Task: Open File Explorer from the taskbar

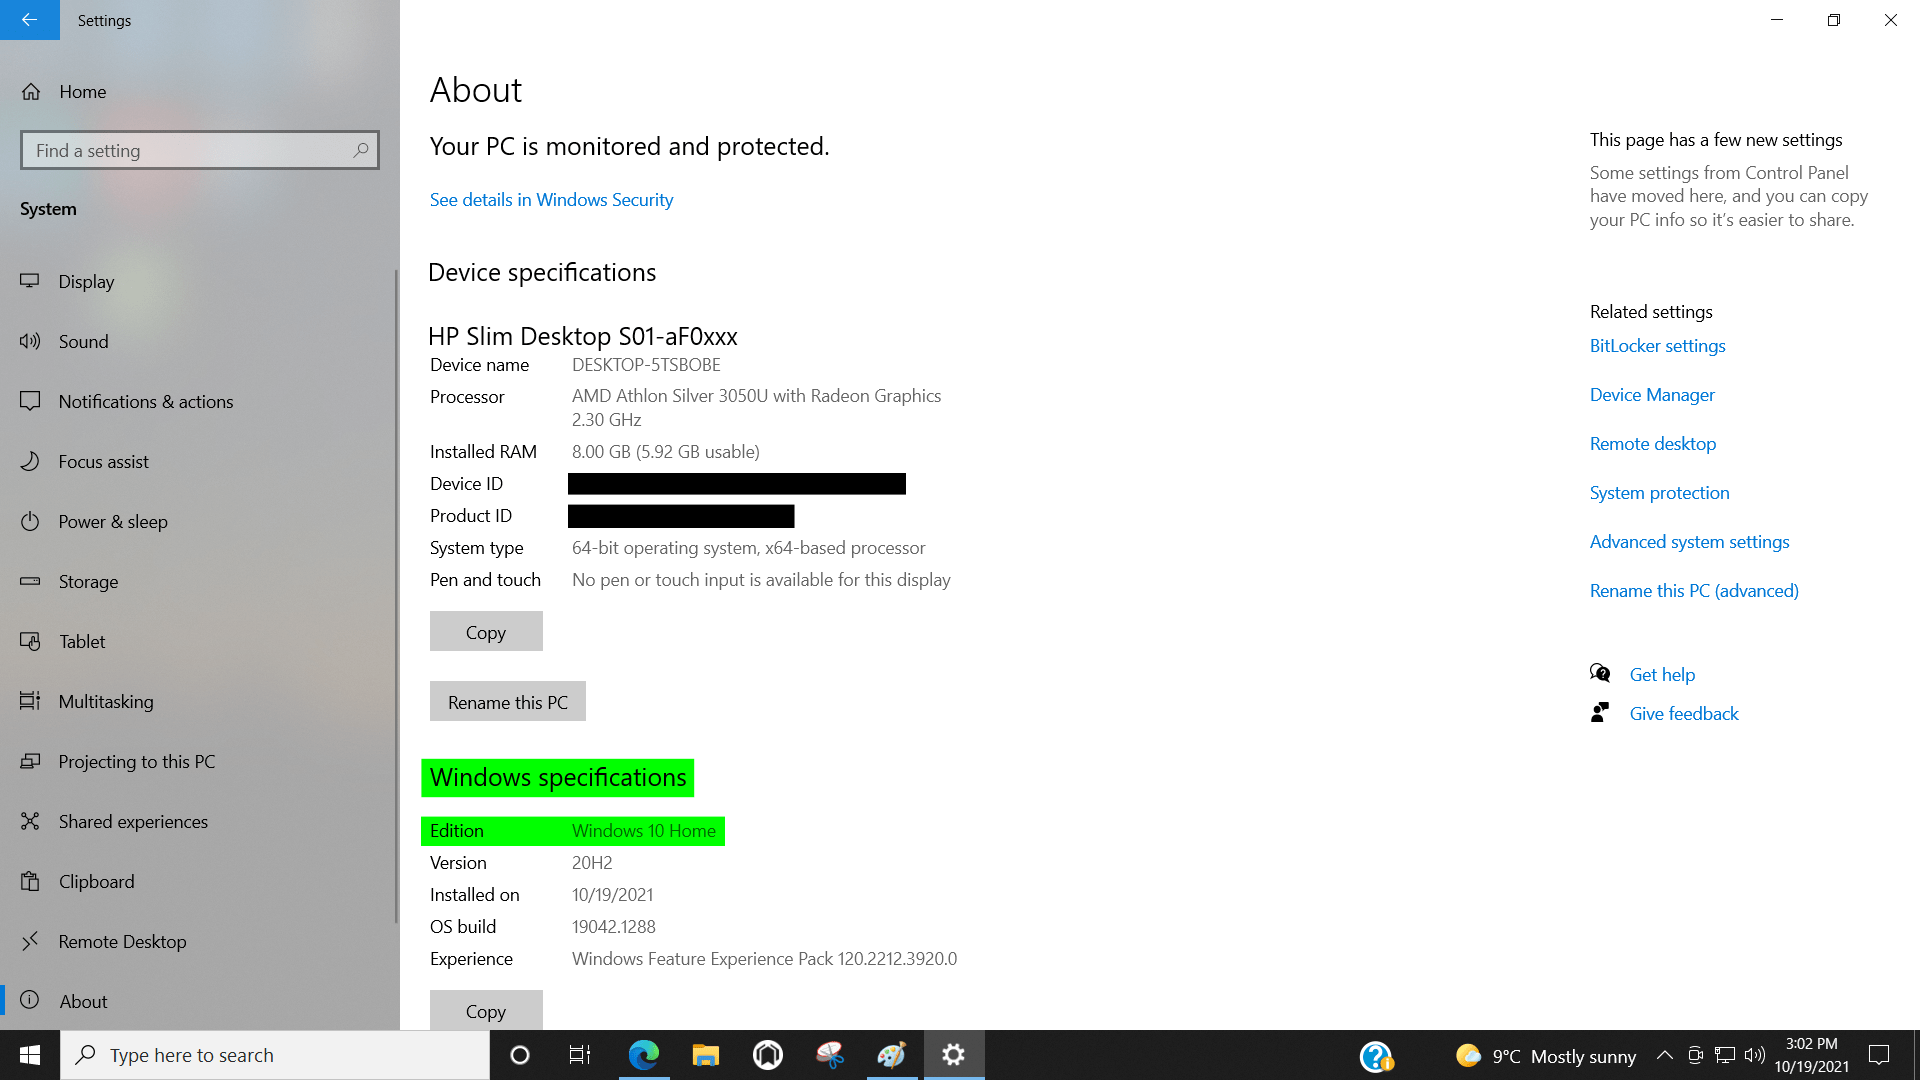Action: 706,1055
